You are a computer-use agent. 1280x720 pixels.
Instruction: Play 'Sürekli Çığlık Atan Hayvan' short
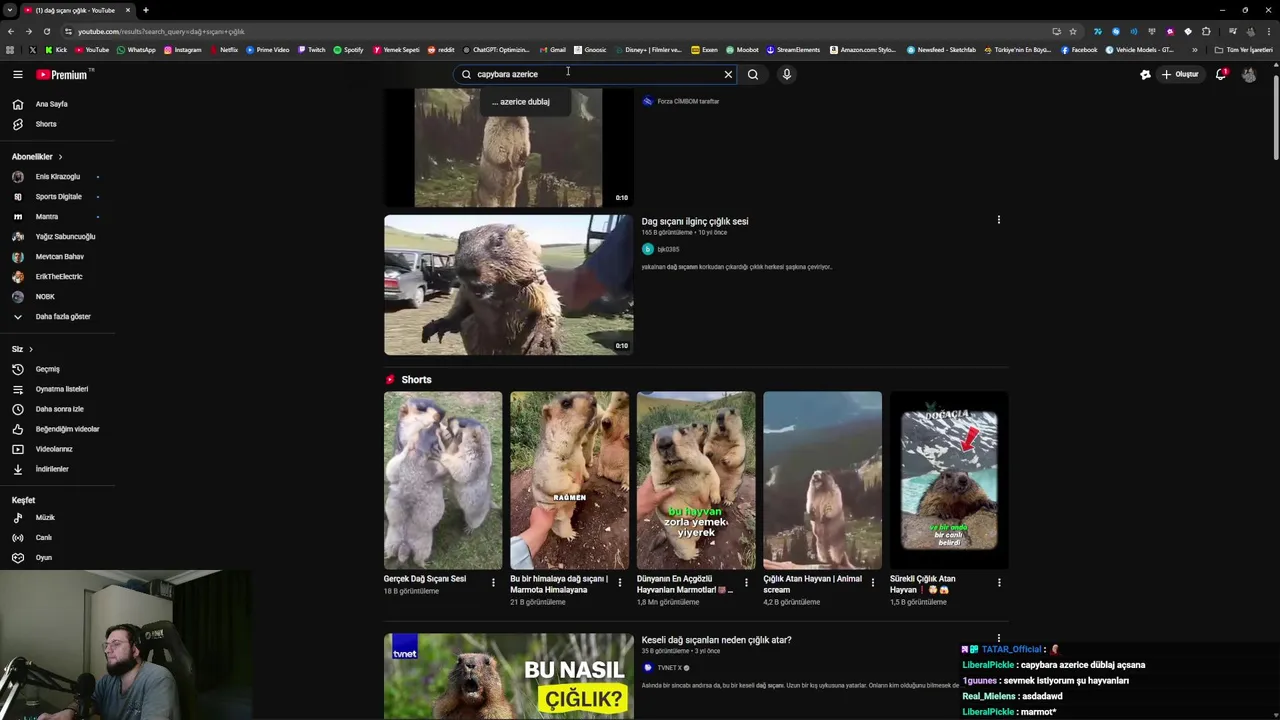tap(949, 480)
